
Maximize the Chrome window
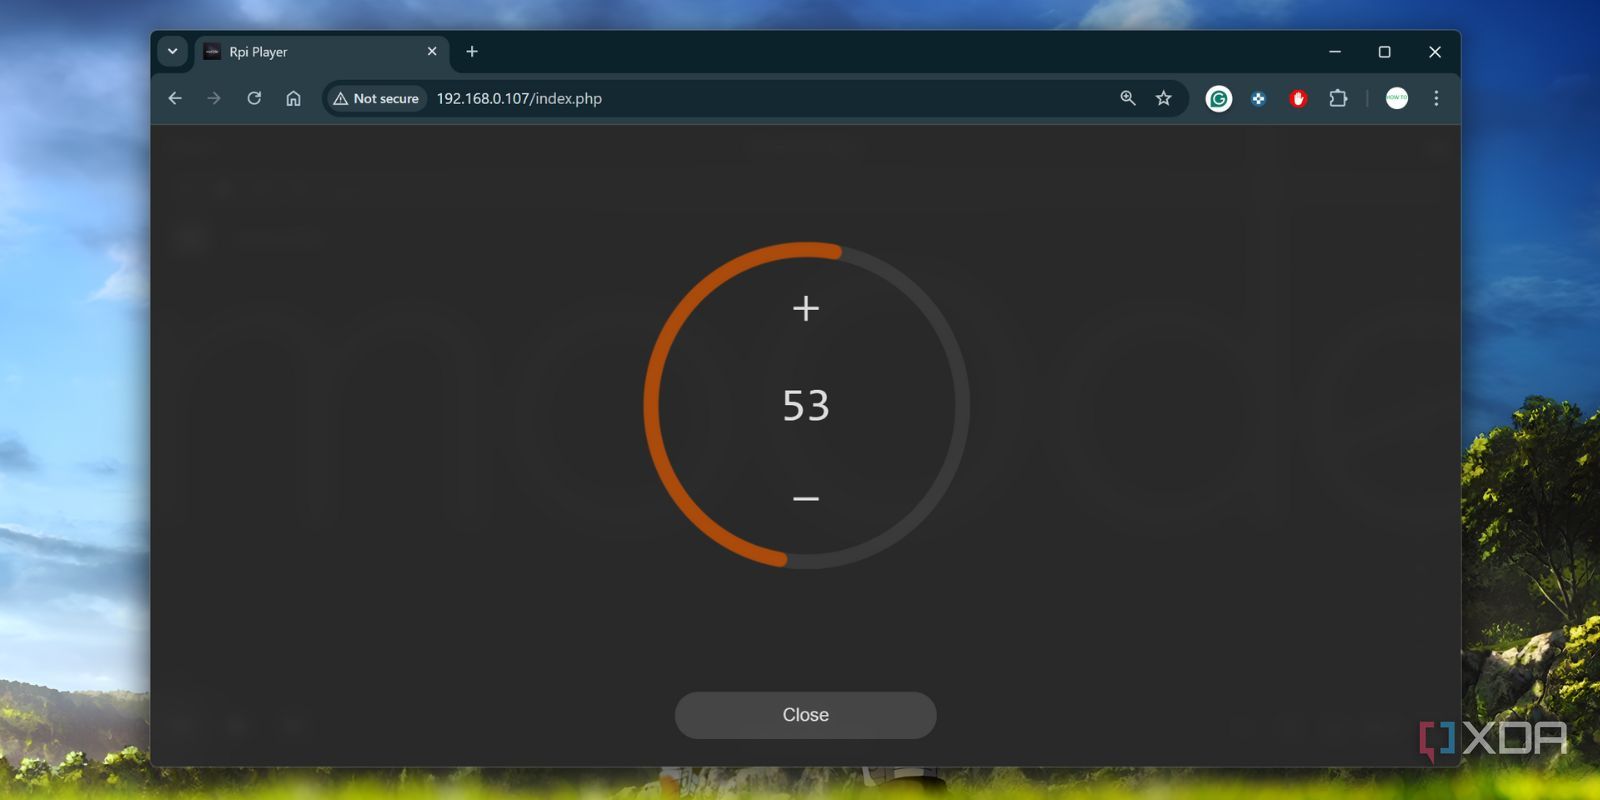point(1385,52)
